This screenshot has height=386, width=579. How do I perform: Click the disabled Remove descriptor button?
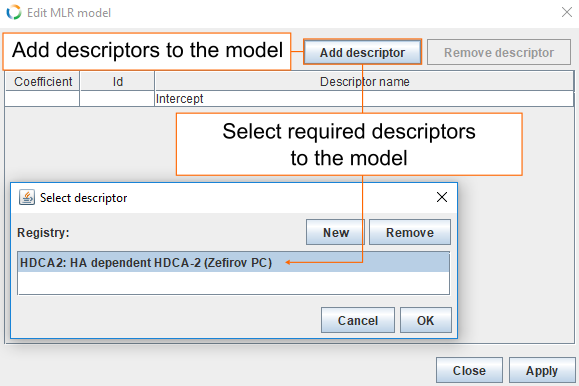pyautogui.click(x=499, y=52)
